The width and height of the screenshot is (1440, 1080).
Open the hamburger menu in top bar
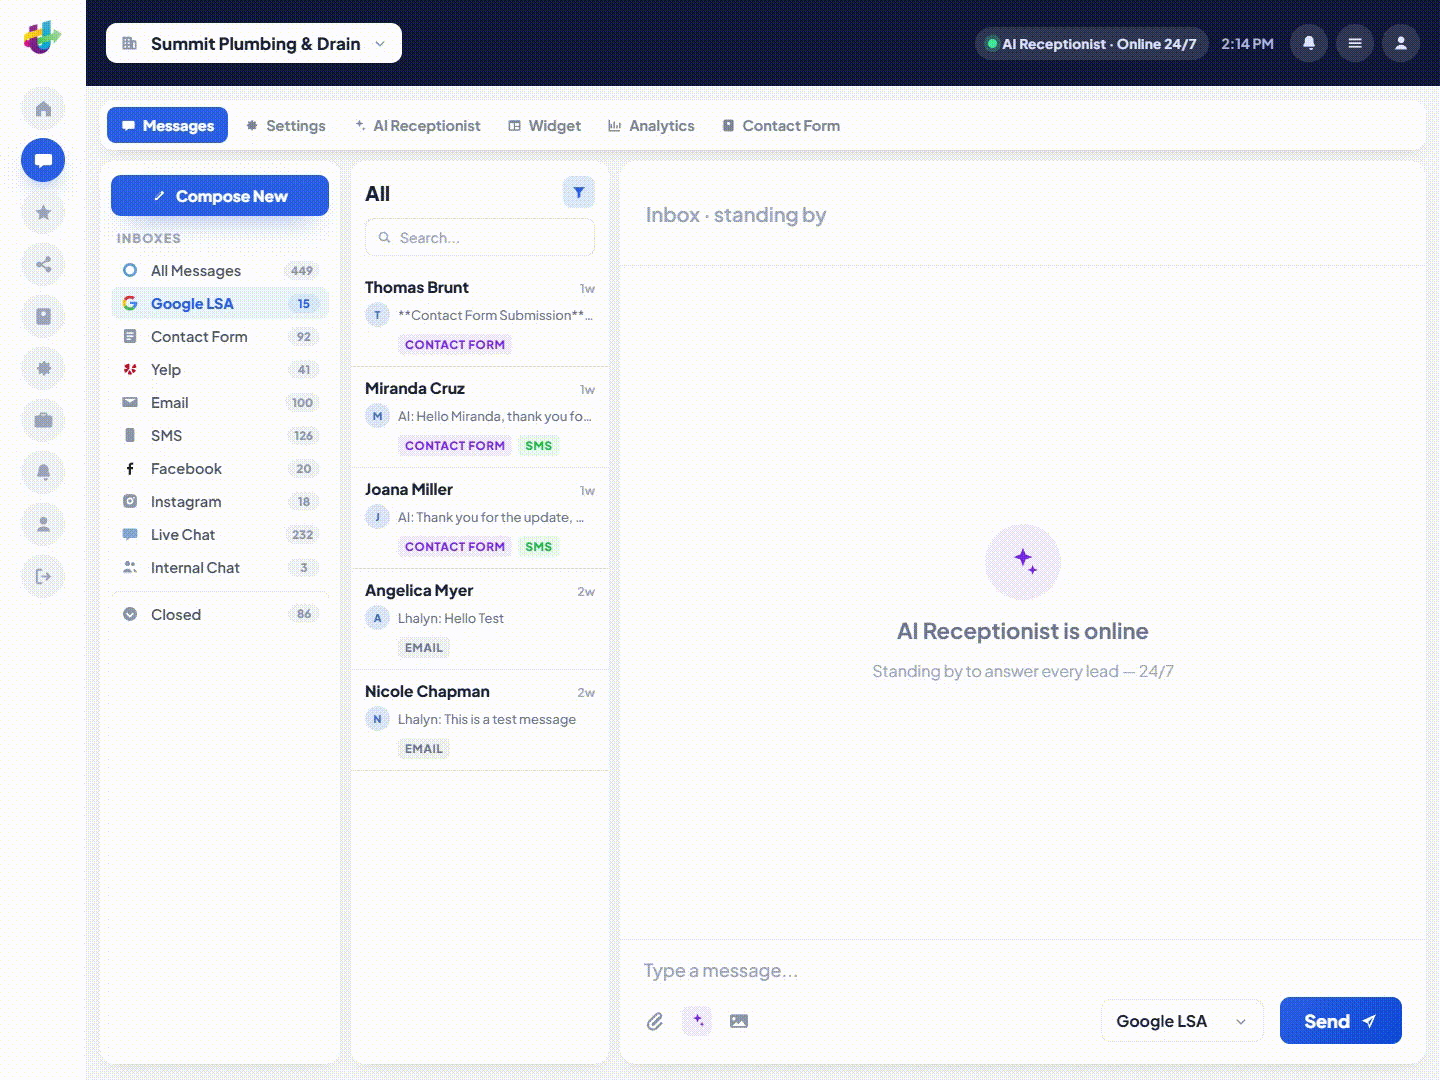click(x=1355, y=43)
